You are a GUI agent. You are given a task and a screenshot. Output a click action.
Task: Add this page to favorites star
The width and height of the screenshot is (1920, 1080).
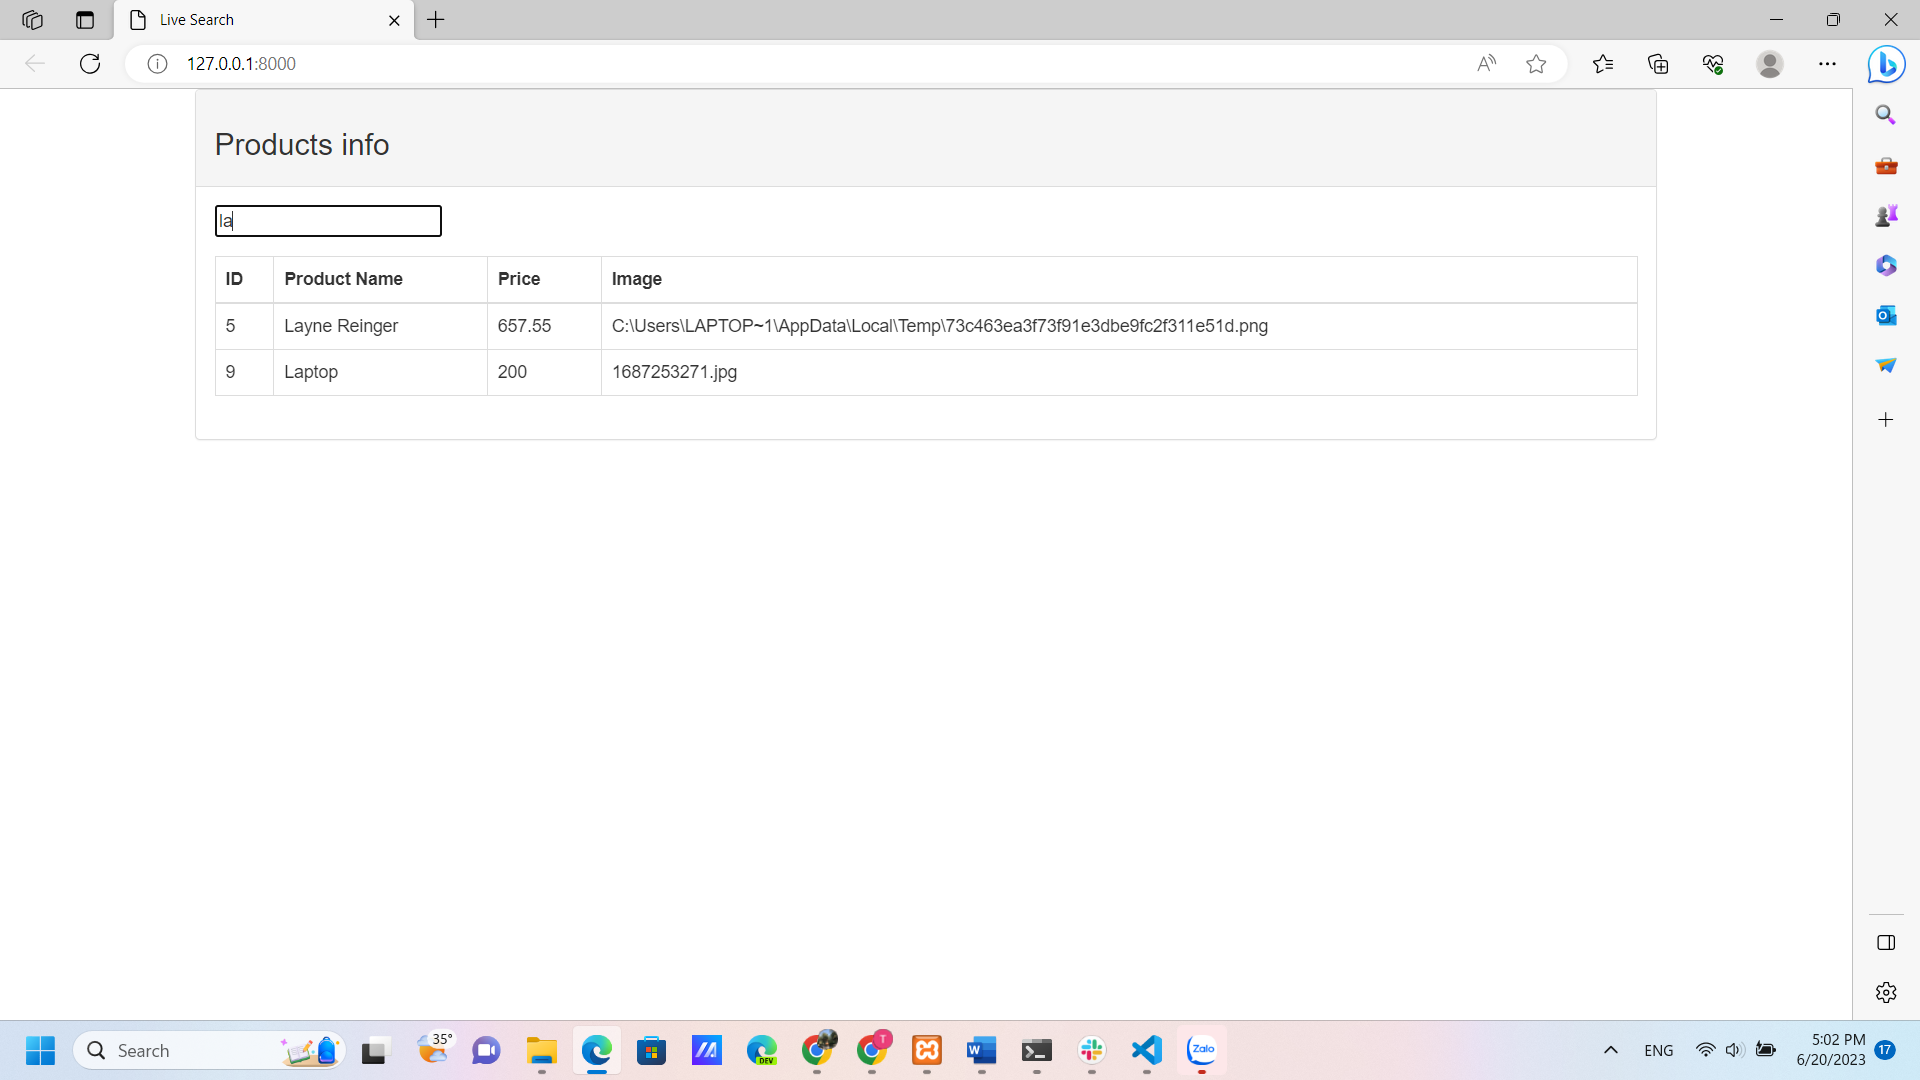coord(1536,64)
